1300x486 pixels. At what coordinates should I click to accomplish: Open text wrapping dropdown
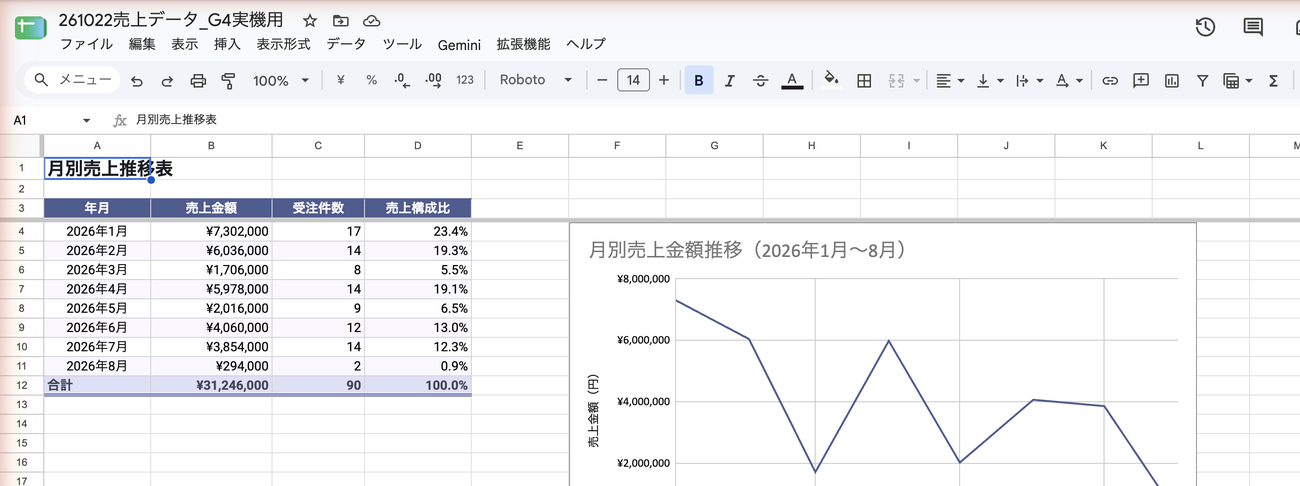tap(1029, 80)
